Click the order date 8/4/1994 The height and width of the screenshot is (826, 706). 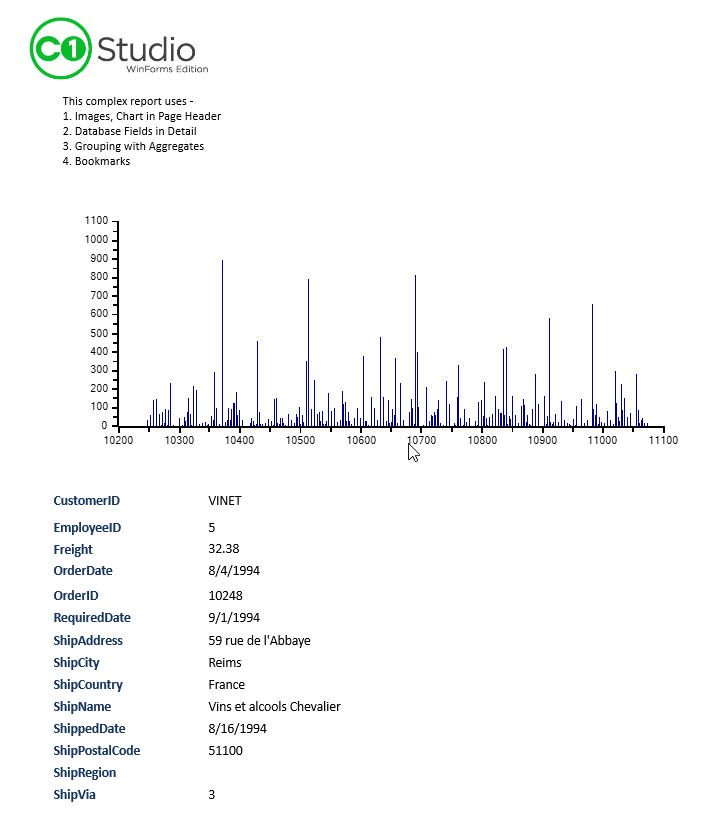[234, 571]
